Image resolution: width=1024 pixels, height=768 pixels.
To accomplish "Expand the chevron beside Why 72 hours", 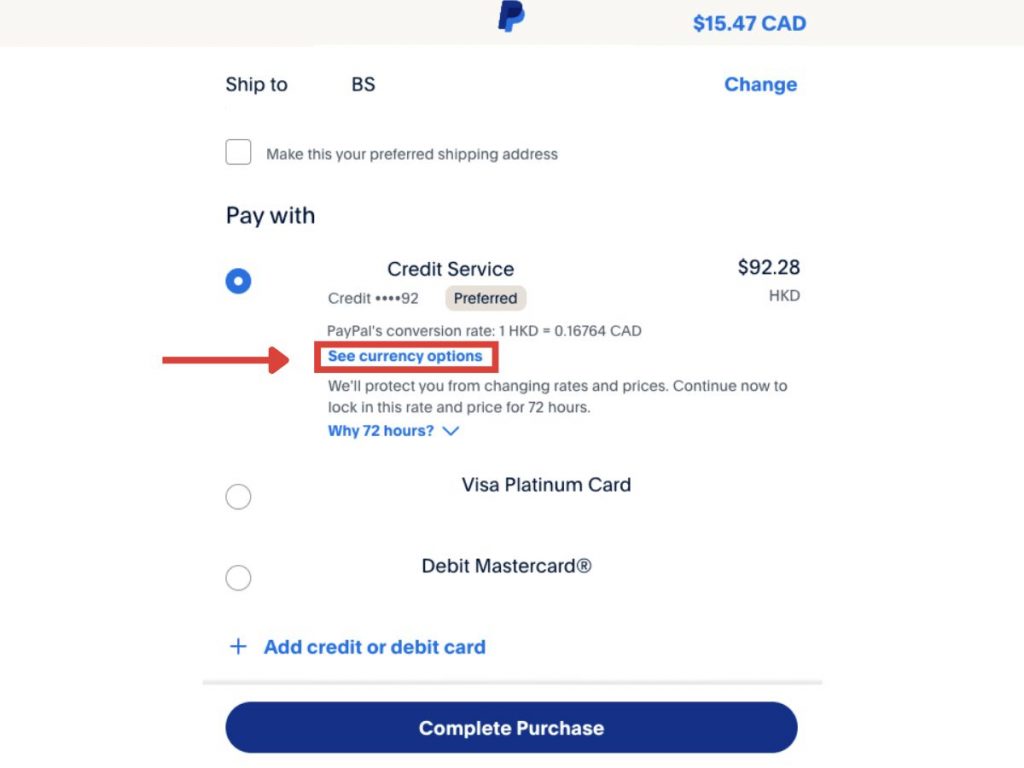I will coord(450,431).
